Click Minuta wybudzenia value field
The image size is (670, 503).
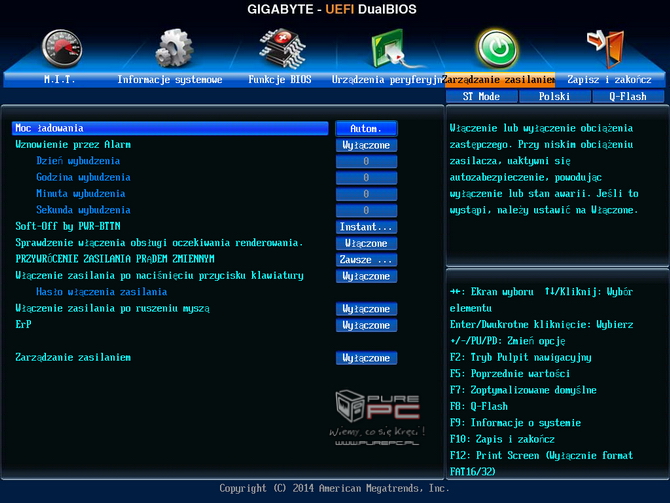(x=366, y=194)
